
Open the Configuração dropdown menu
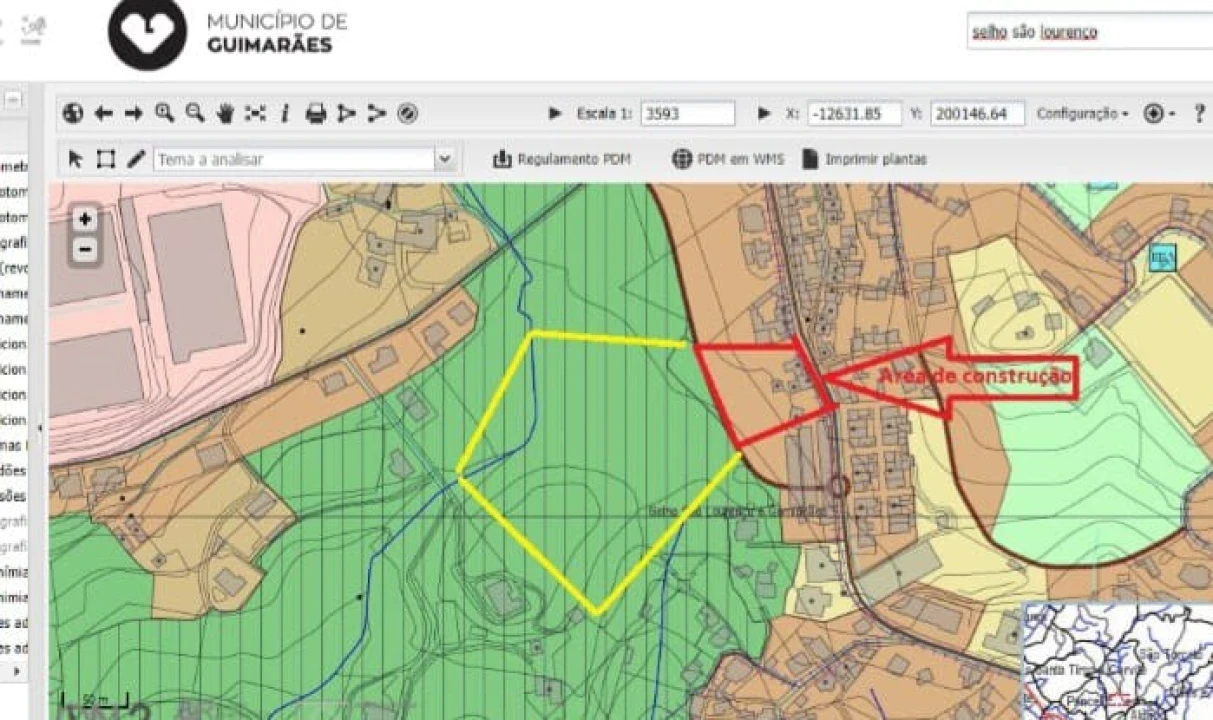coord(1082,113)
